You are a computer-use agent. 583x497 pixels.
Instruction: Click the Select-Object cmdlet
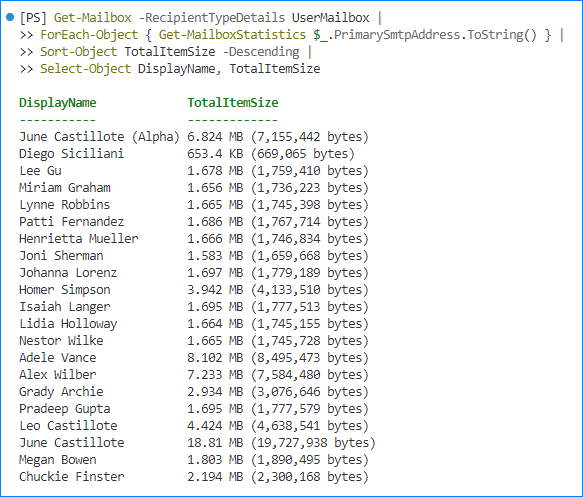pos(86,69)
